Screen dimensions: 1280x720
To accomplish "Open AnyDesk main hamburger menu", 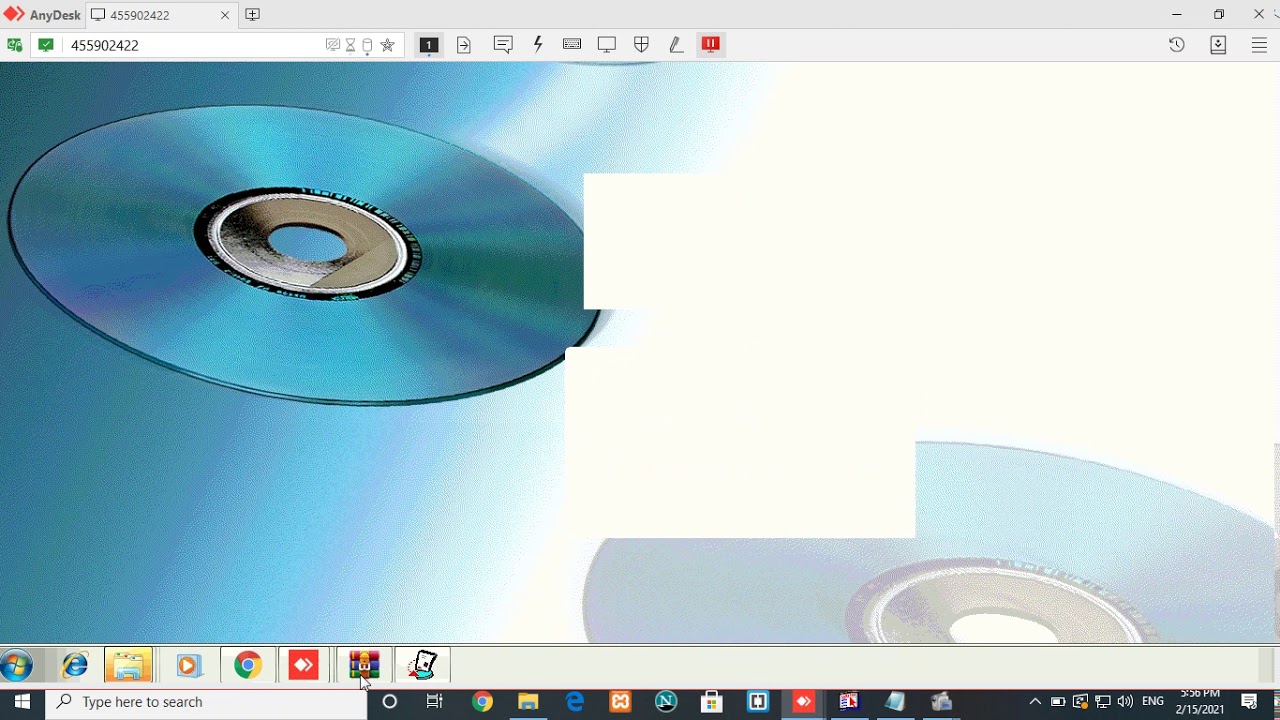I will click(x=1260, y=45).
